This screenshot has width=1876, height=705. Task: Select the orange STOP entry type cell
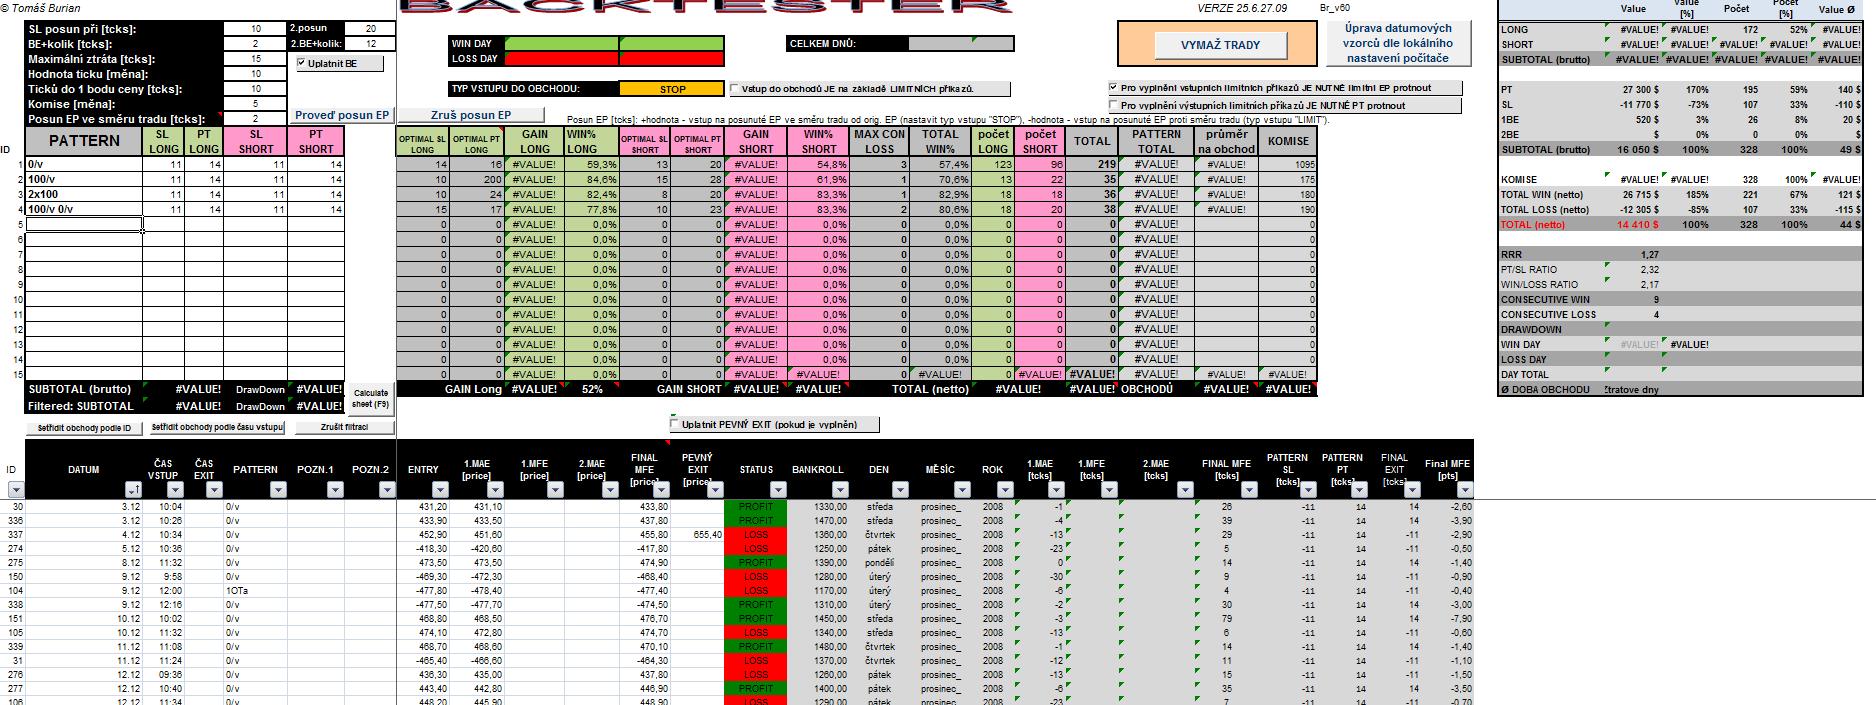point(672,89)
